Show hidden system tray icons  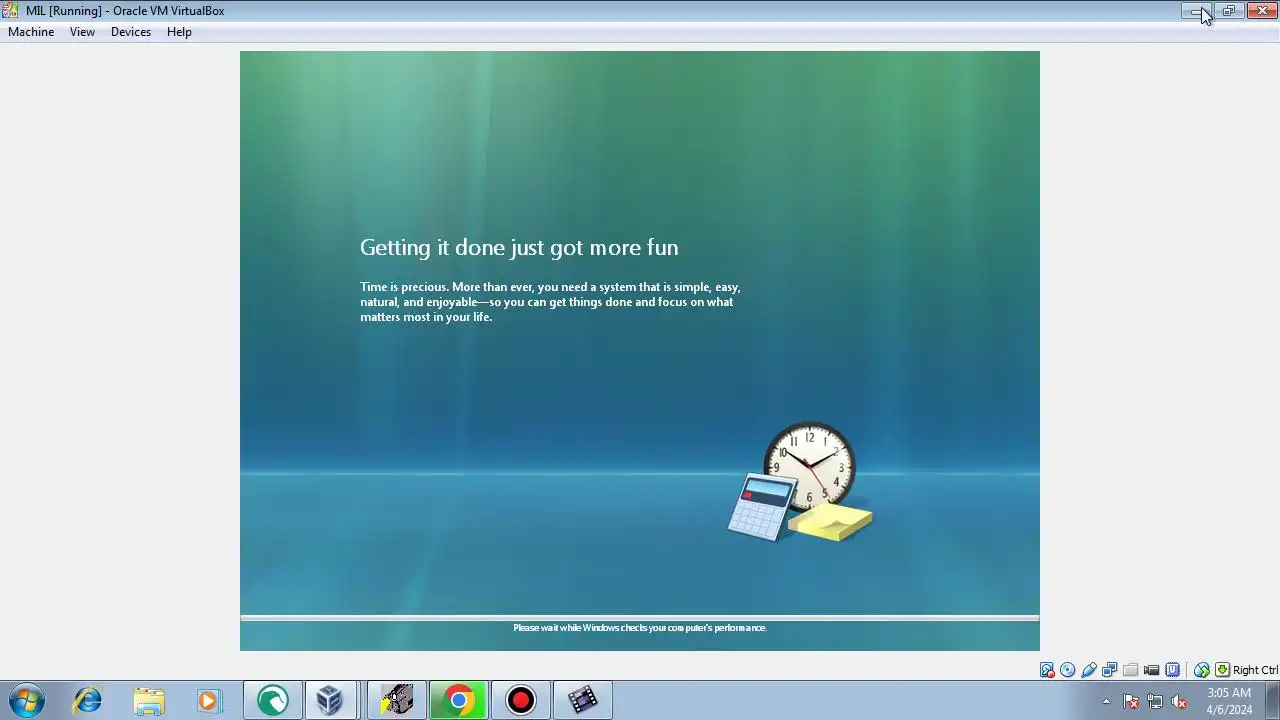(1106, 701)
